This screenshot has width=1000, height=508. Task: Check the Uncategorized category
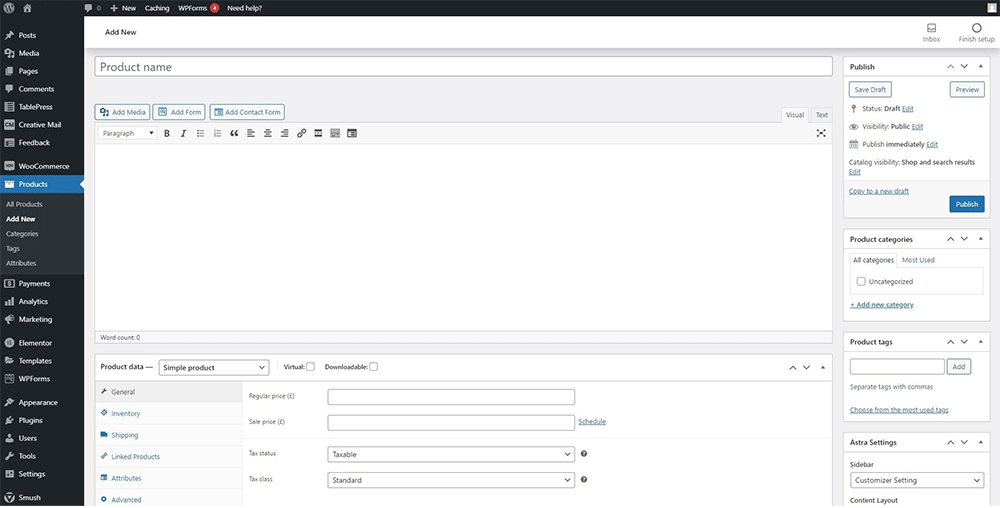[861, 282]
